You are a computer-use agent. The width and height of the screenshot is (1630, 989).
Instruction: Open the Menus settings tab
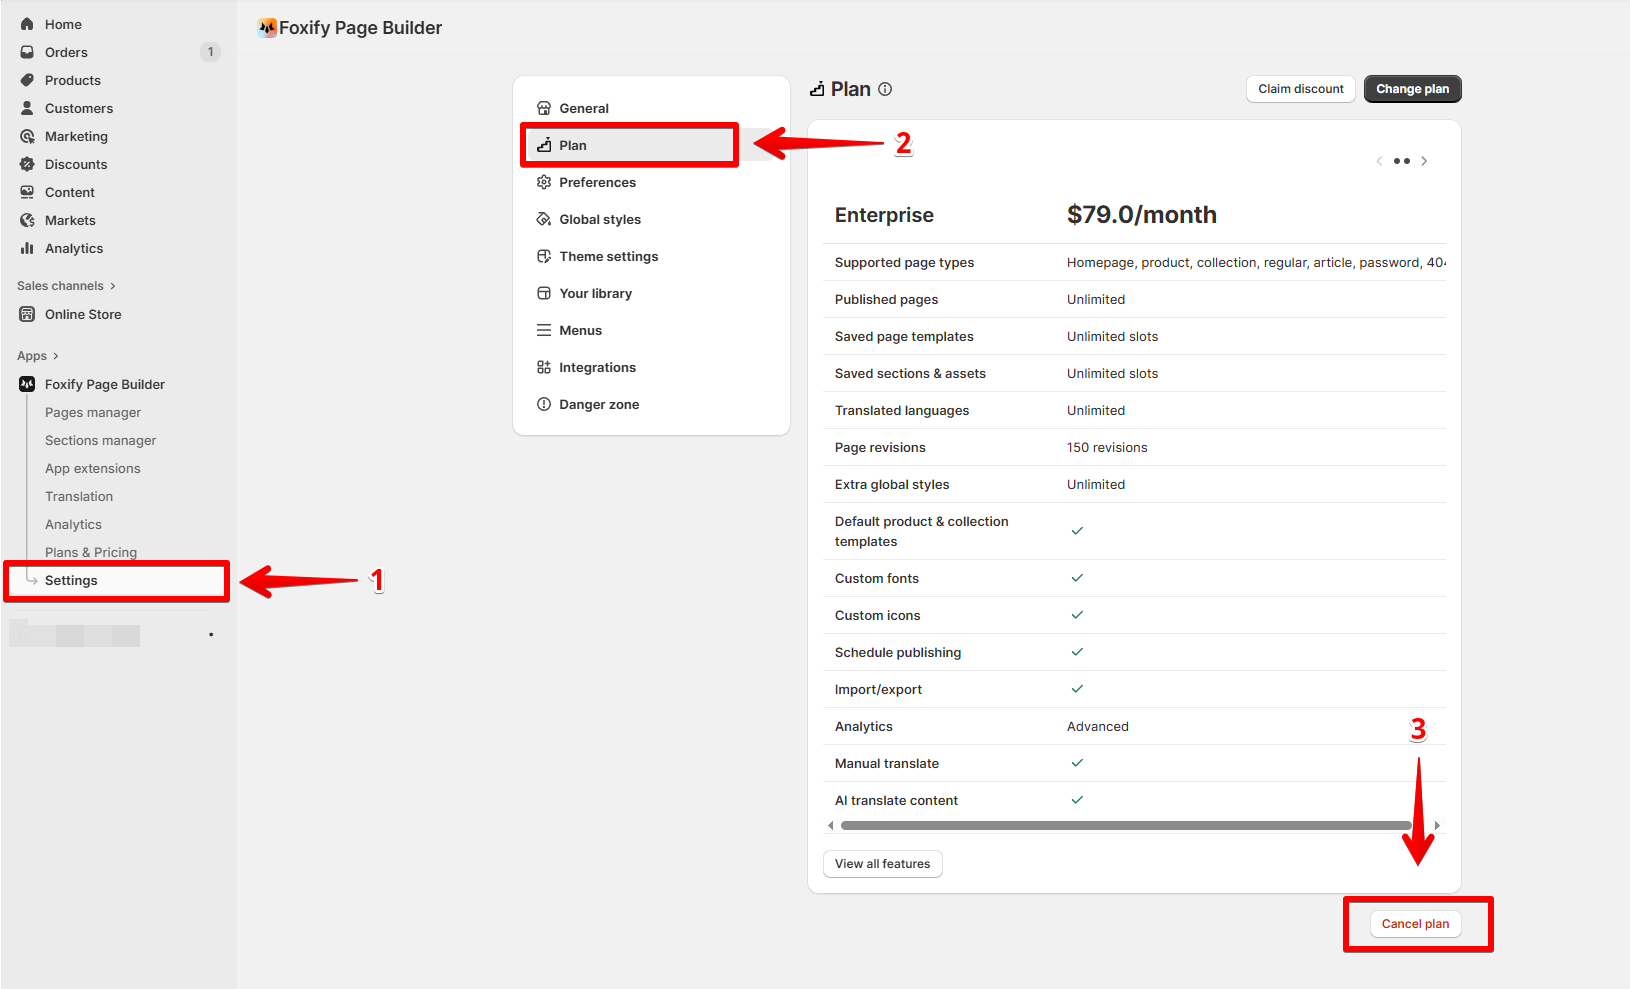(651, 330)
